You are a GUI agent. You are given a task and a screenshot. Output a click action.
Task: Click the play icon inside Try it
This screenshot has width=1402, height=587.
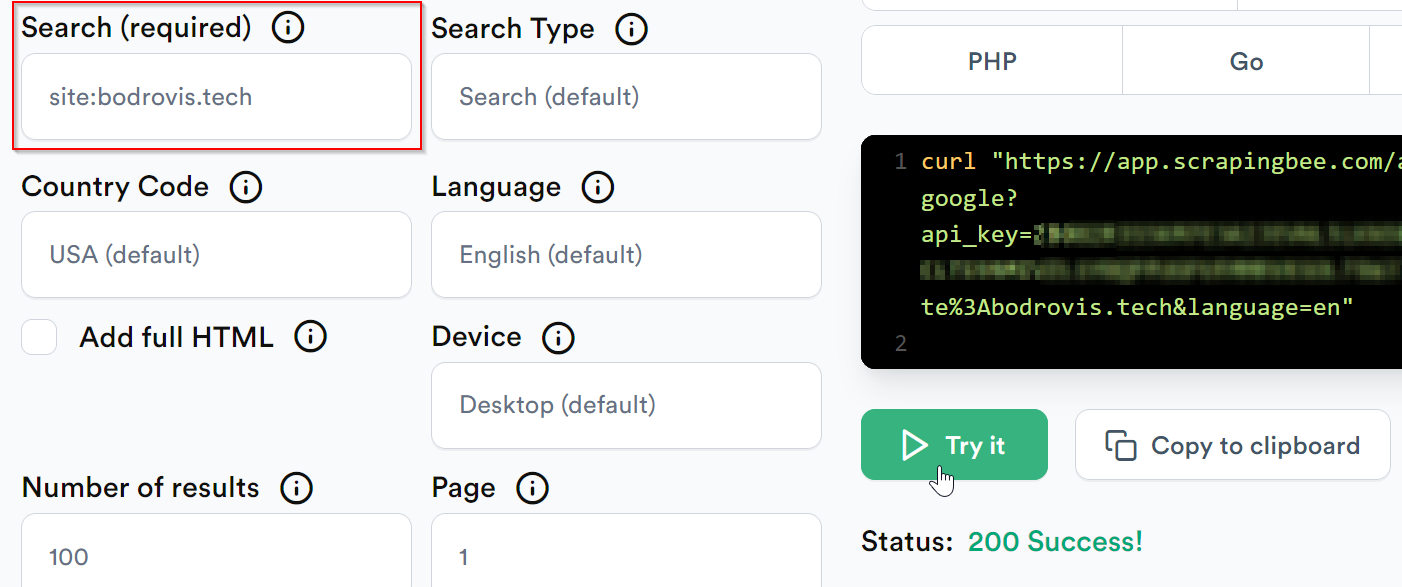coord(916,444)
